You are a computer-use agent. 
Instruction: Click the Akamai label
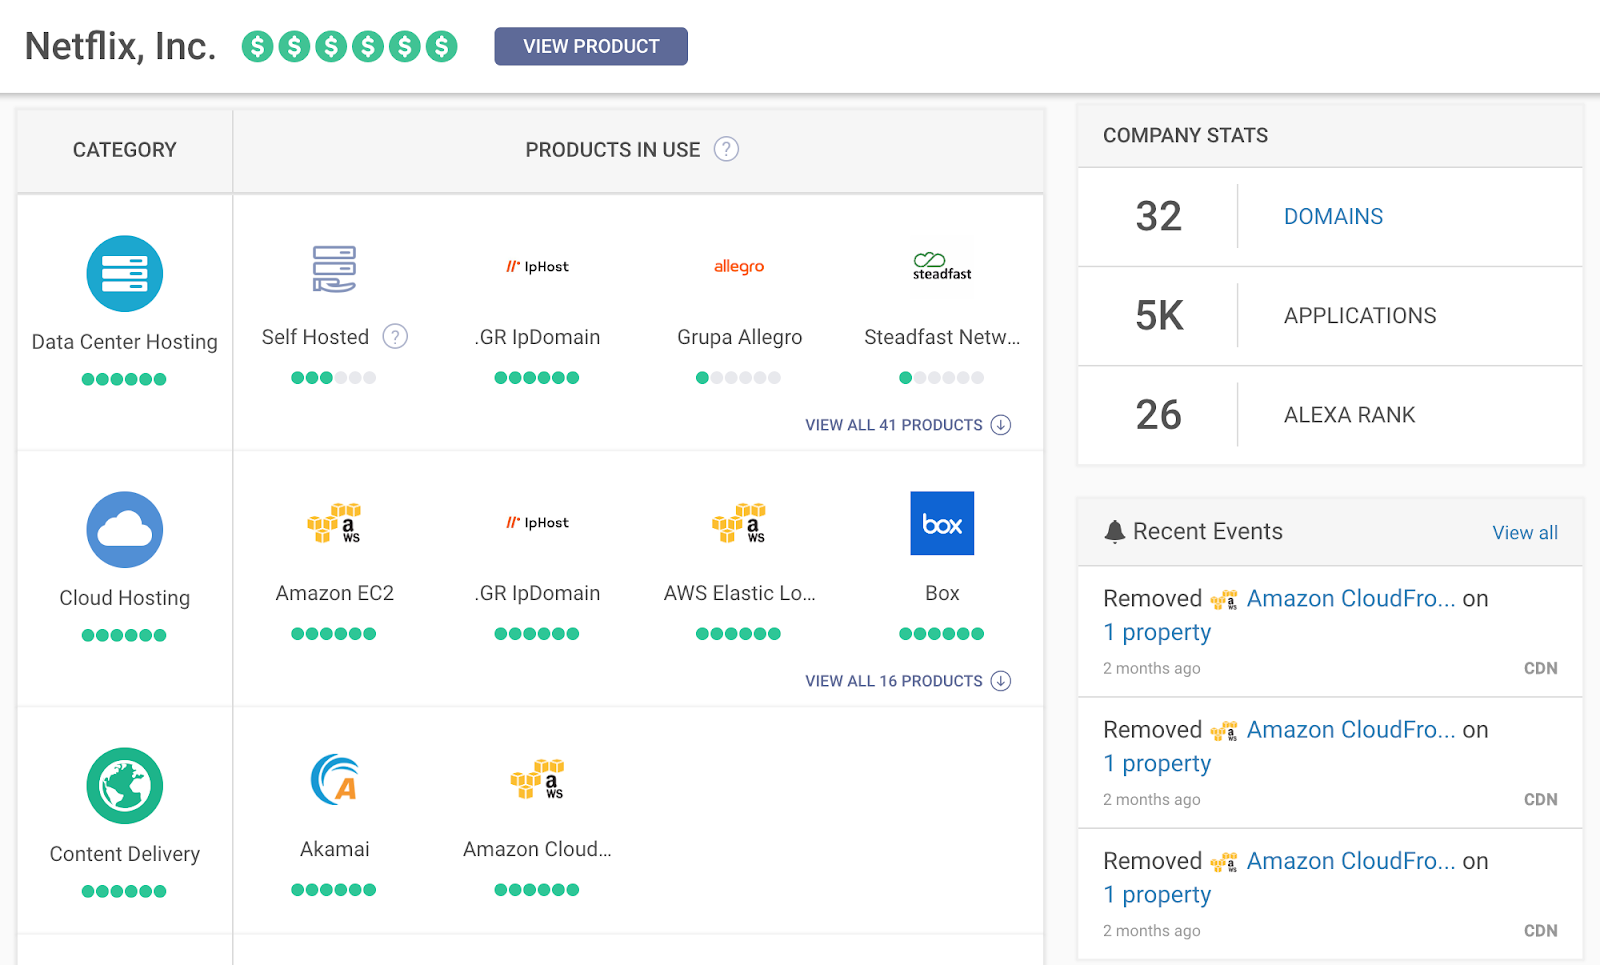tap(334, 849)
